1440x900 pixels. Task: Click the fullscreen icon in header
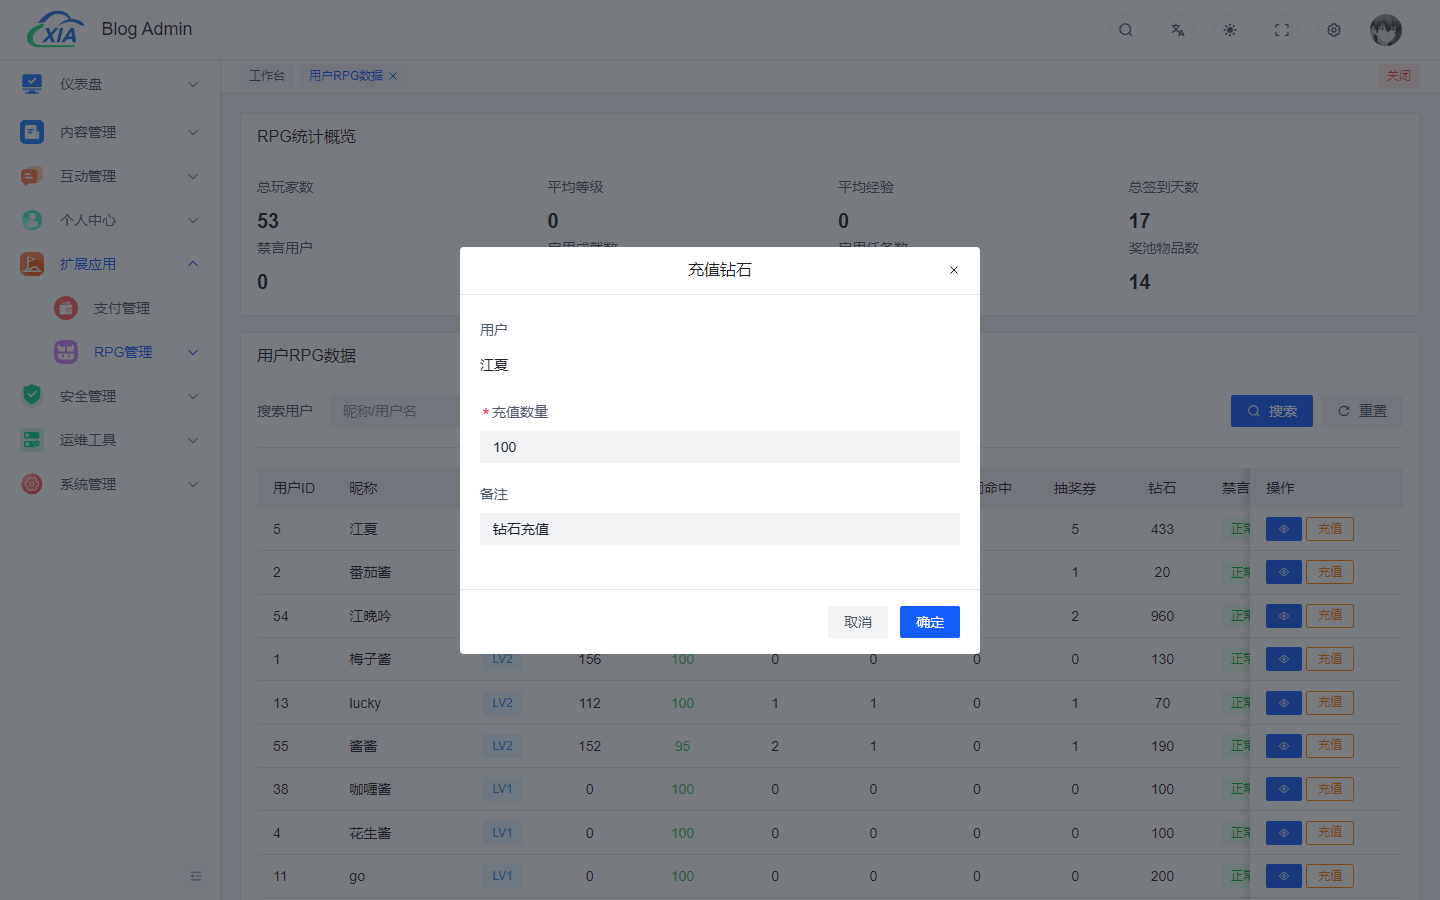point(1282,30)
